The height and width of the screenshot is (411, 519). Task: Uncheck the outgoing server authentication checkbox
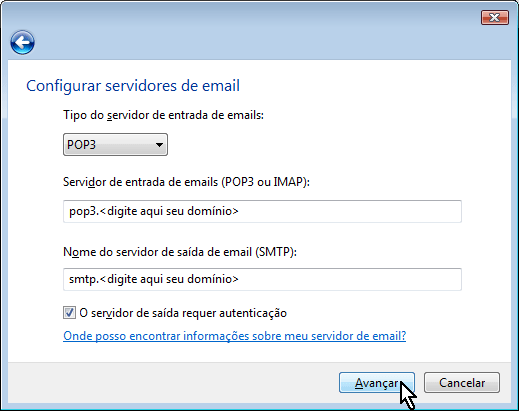[69, 313]
